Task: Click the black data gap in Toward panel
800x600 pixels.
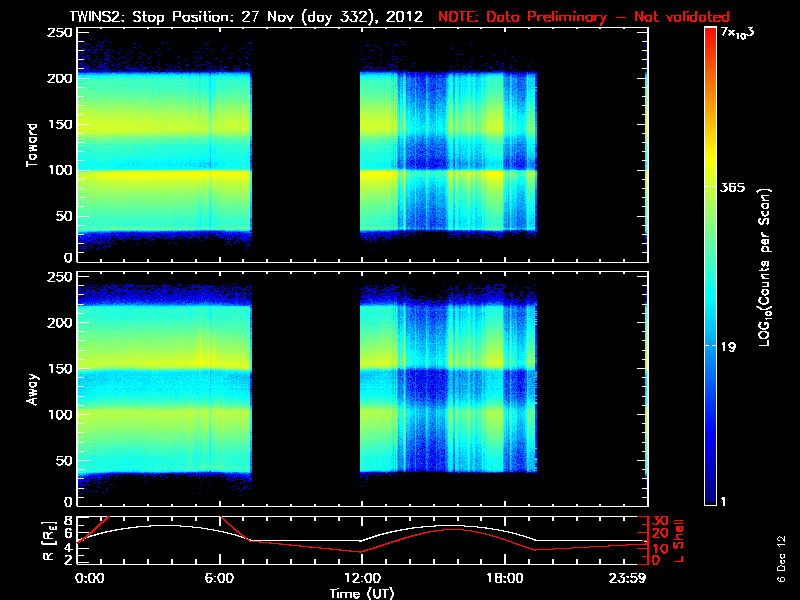Action: coord(305,145)
